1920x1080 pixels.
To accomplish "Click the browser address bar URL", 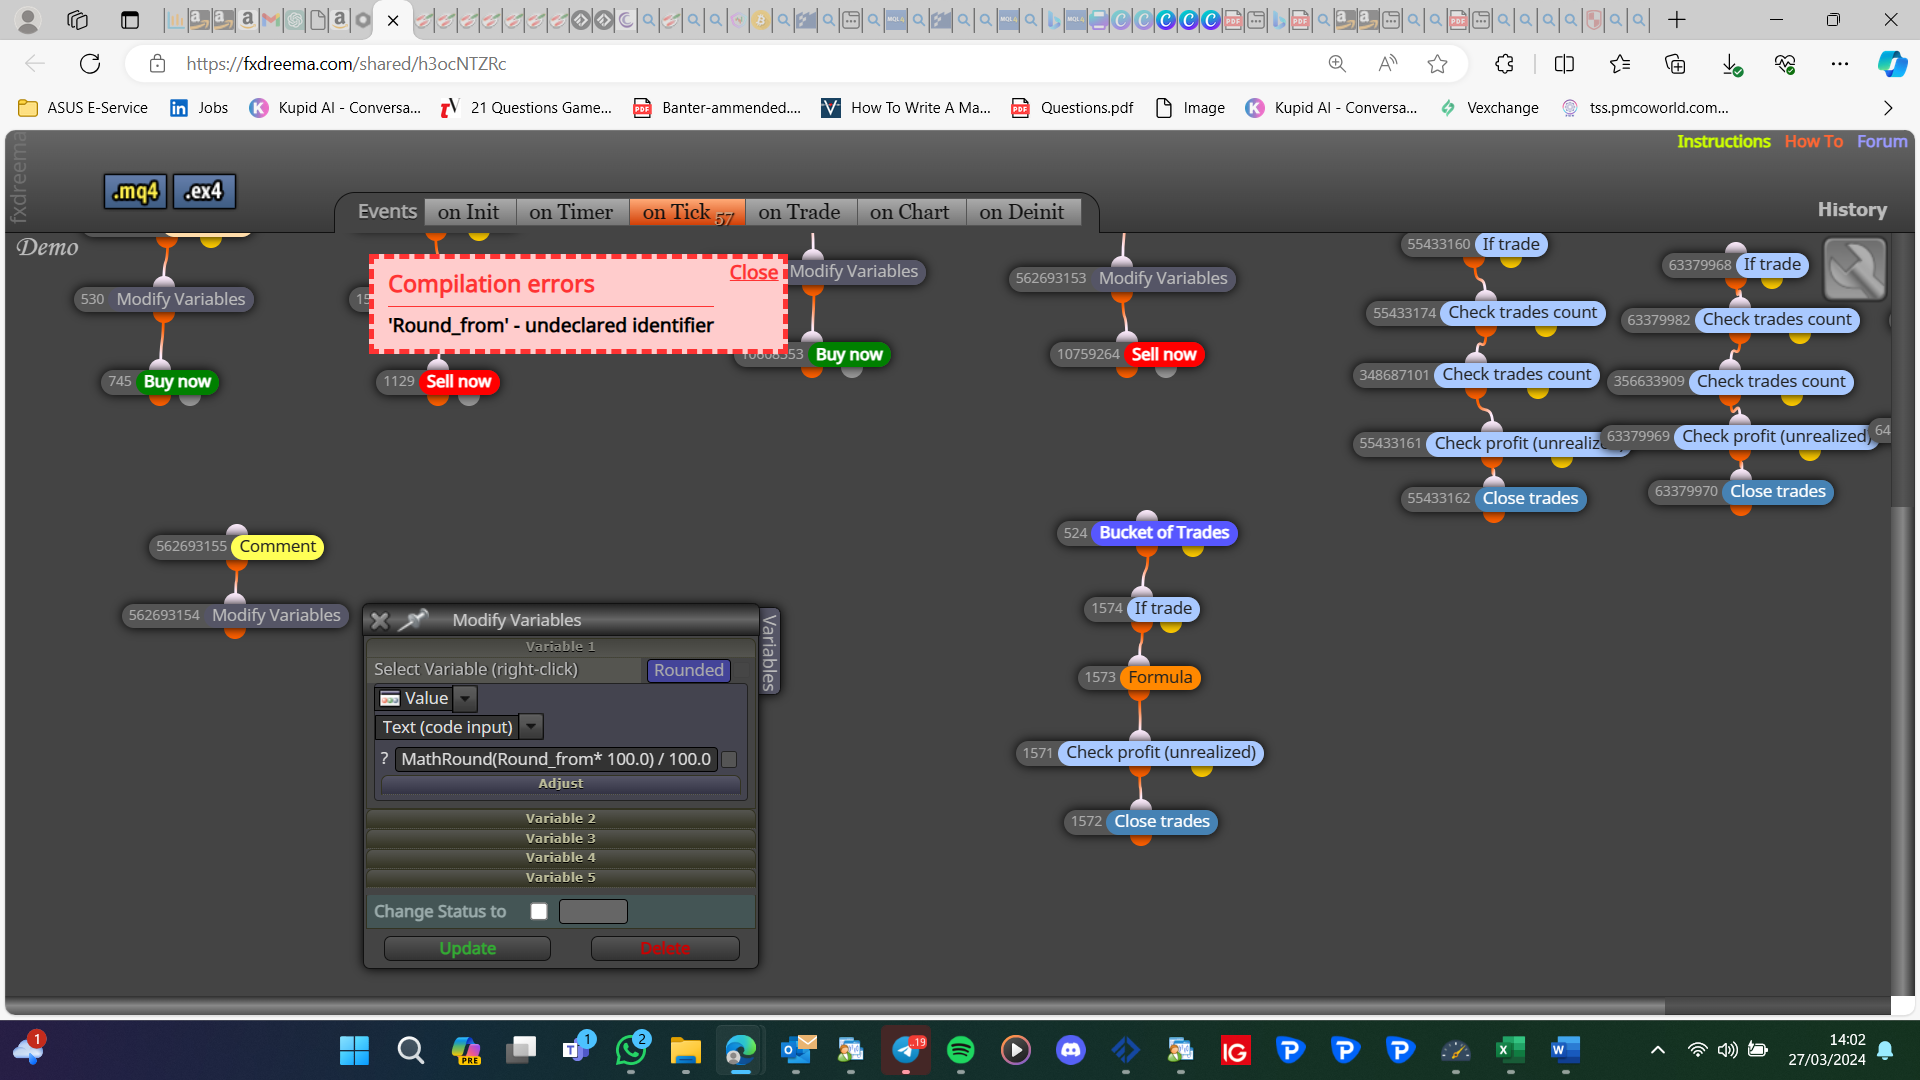I will pyautogui.click(x=346, y=64).
